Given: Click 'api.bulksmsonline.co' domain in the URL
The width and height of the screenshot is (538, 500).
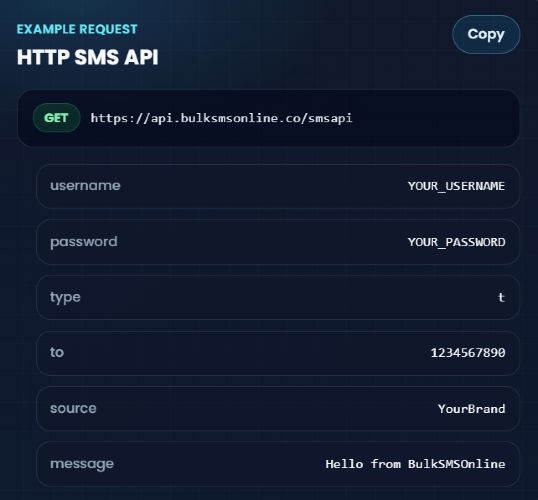Looking at the screenshot, I should tap(225, 118).
